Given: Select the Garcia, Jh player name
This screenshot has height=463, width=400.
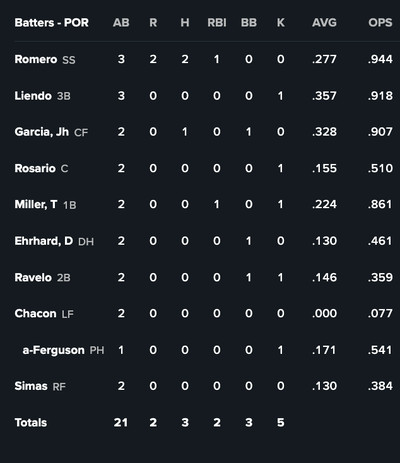Looking at the screenshot, I should 42,132.
